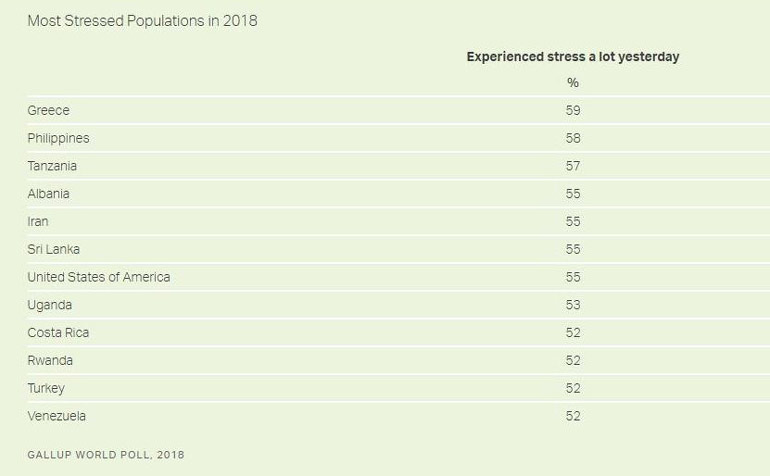Click the "Experienced stress a lot yesterday" column header

(x=572, y=57)
